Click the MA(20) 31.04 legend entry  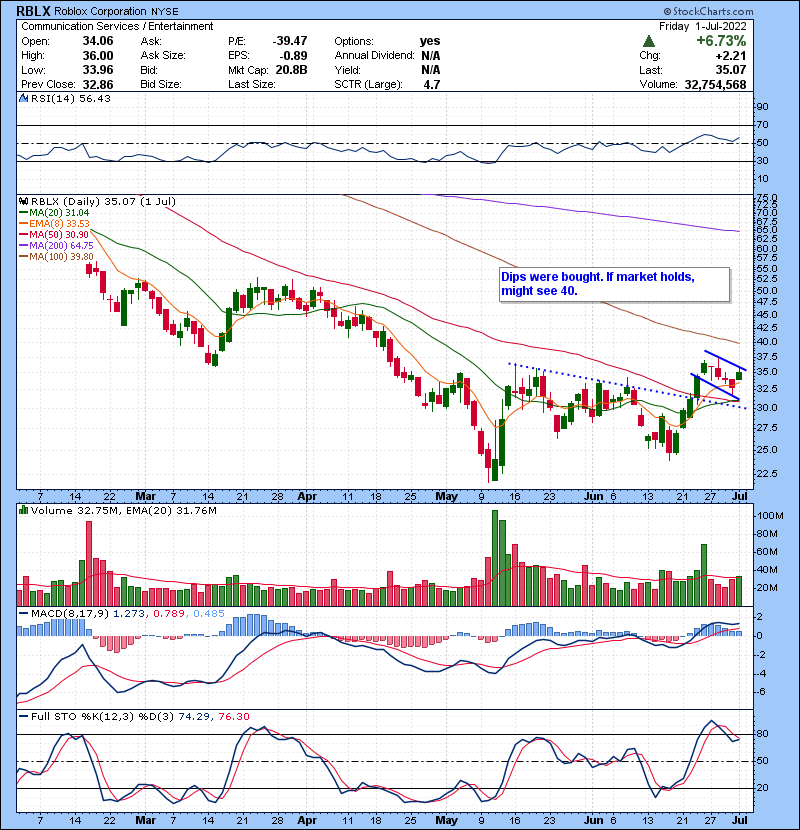coord(54,212)
